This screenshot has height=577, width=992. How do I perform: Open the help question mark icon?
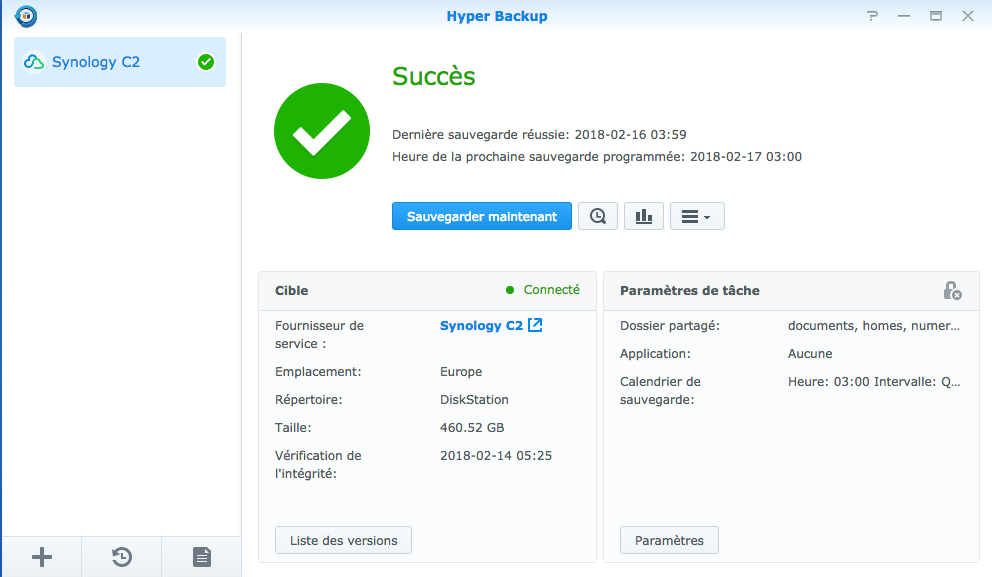tap(872, 16)
